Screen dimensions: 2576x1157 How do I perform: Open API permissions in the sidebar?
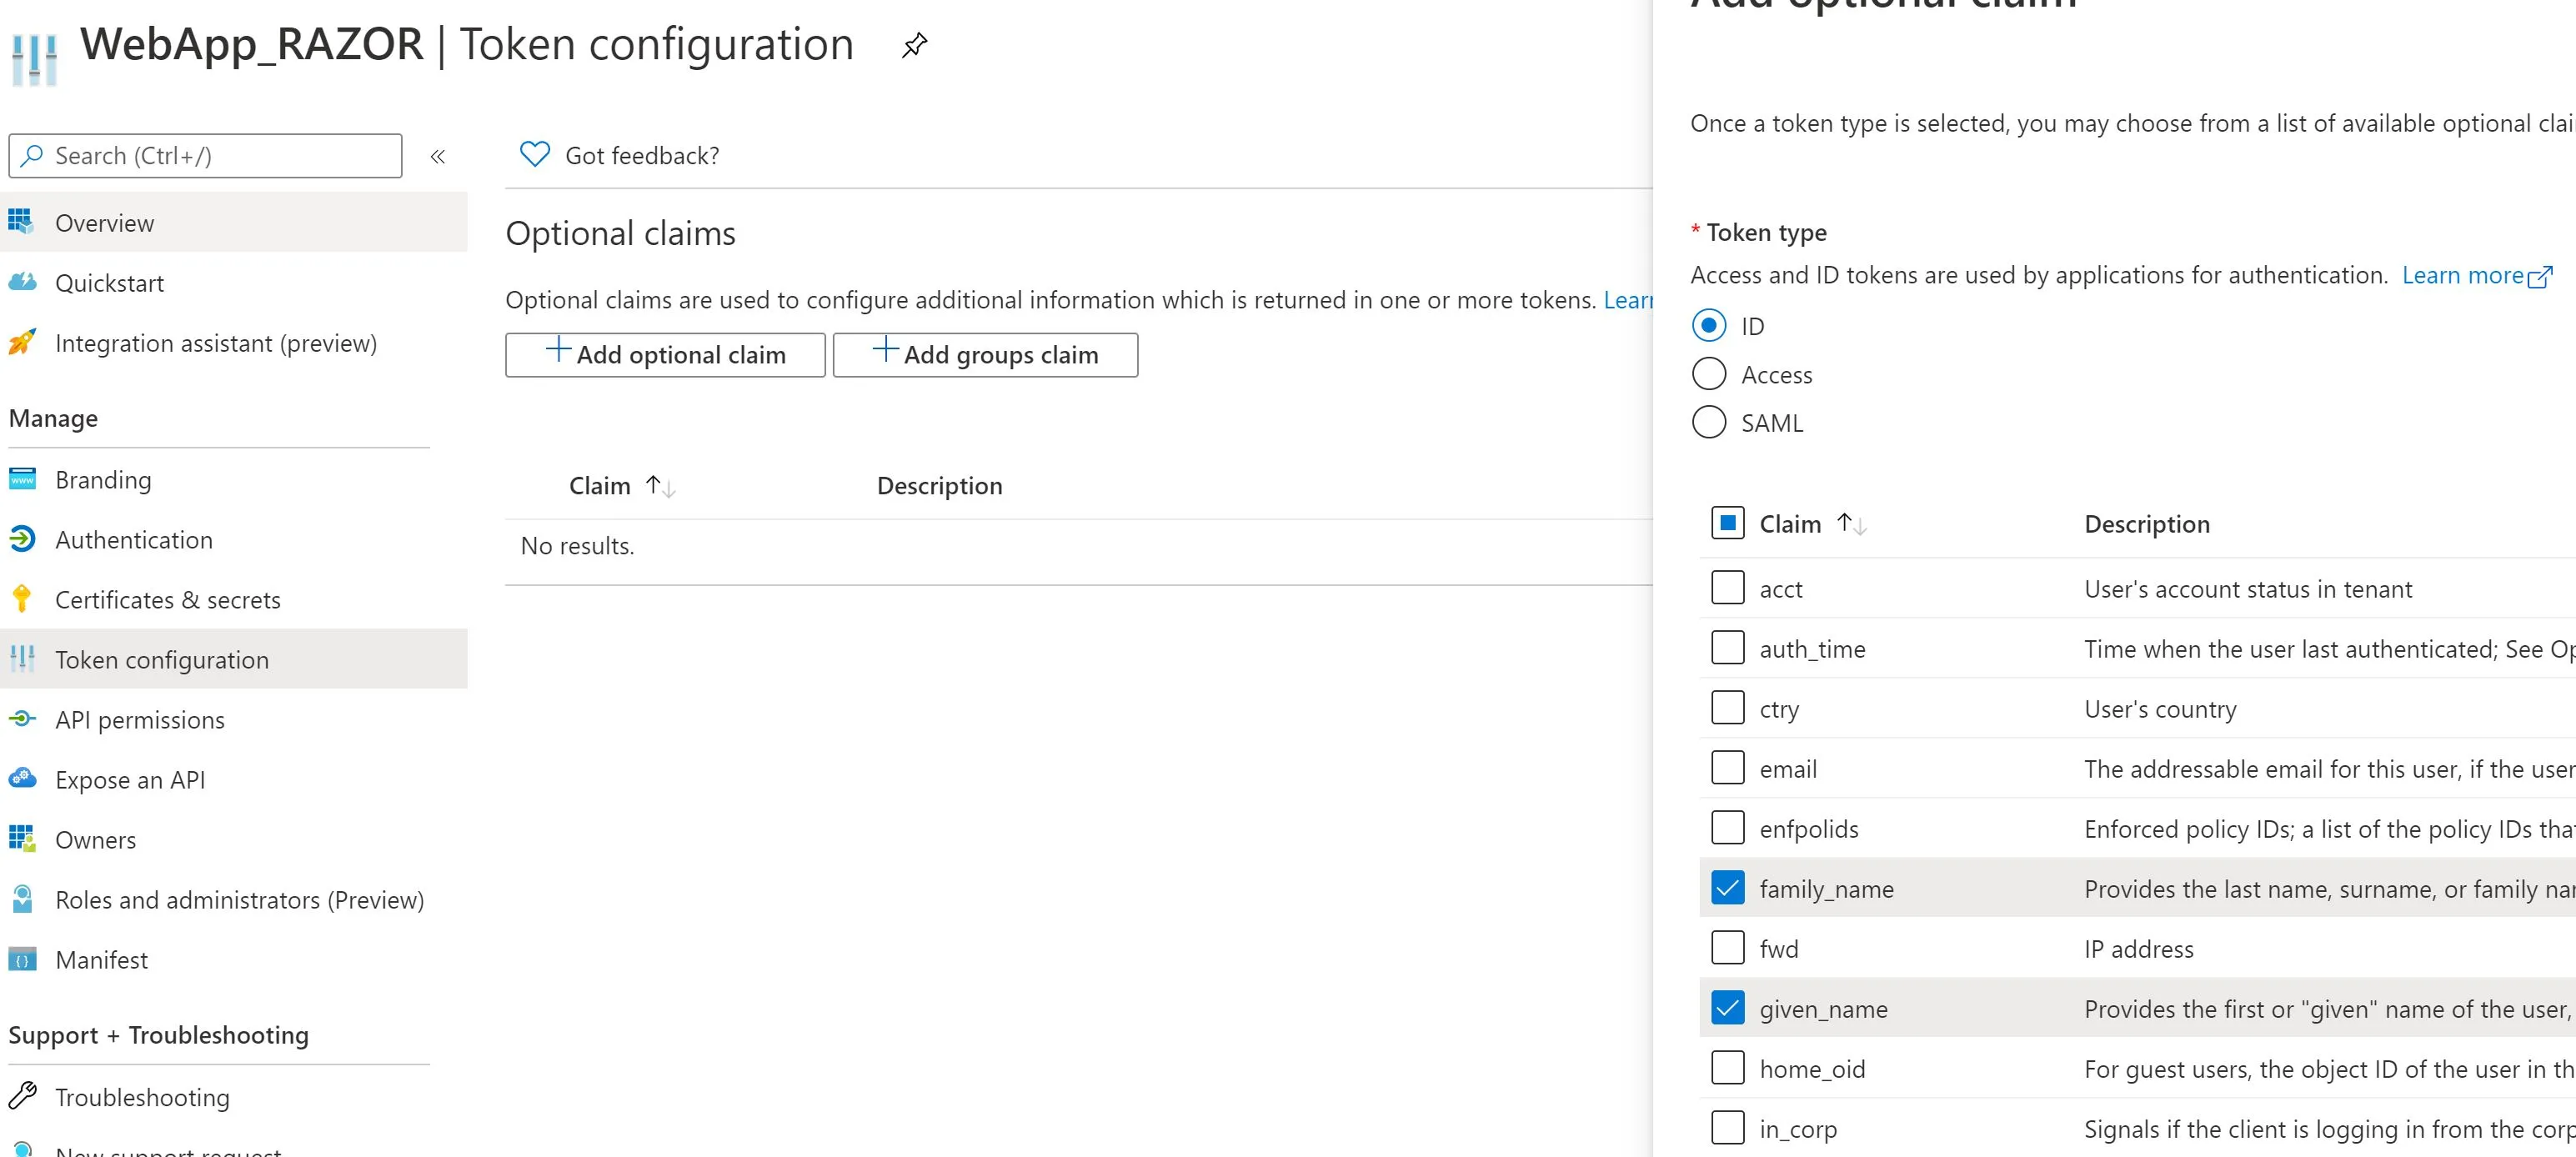[x=140, y=720]
